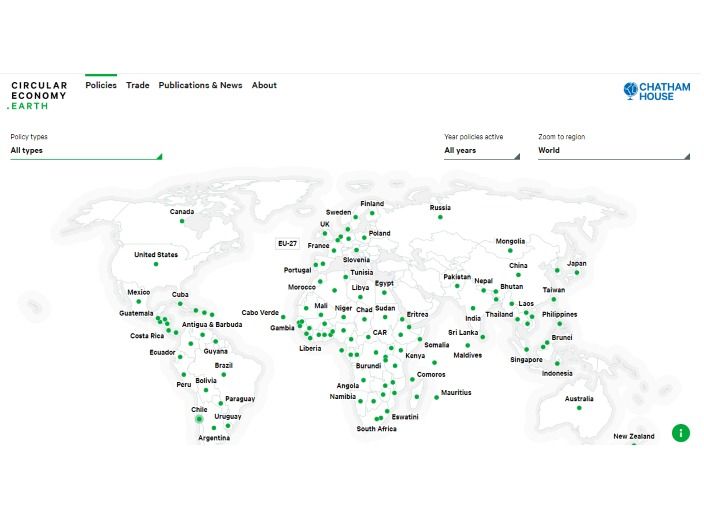Click the Mexico map label
Viewport: 704px width, 528px height.
click(139, 292)
